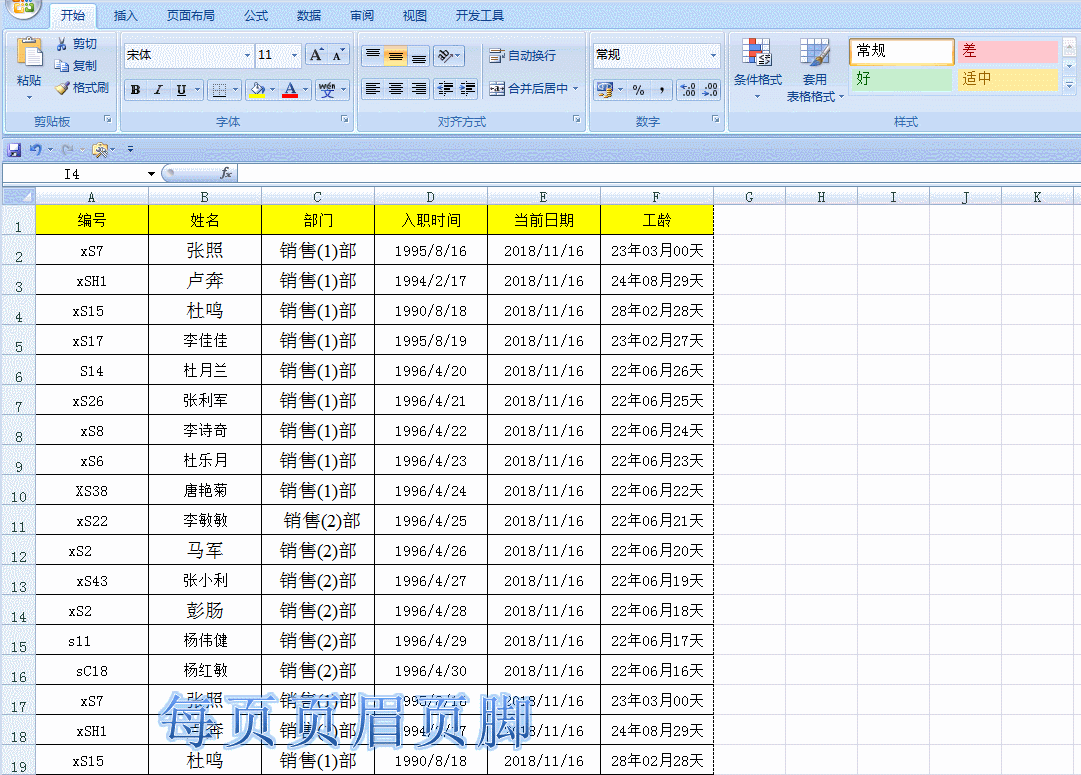Apply yellow fill color bucket

tap(257, 90)
